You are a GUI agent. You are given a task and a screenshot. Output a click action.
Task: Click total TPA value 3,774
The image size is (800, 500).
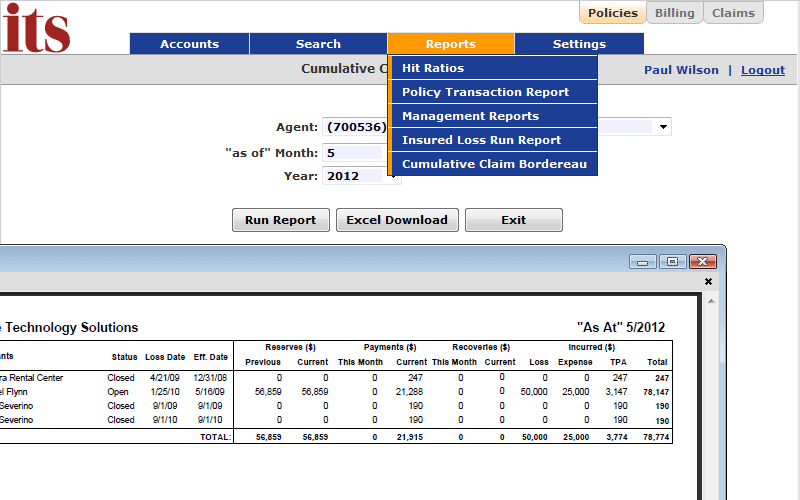[x=617, y=437]
